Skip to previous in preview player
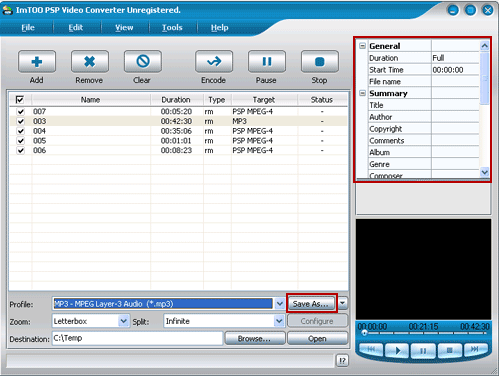 click(371, 349)
